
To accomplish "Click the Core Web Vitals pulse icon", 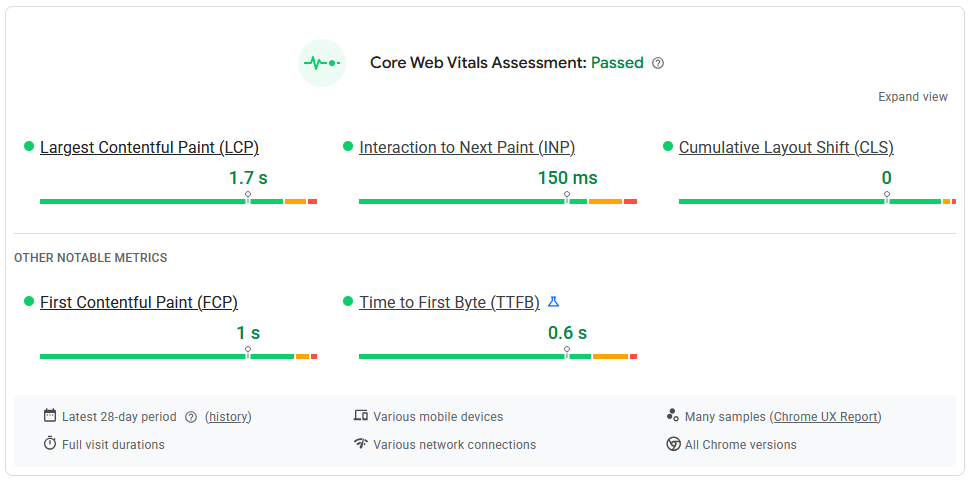I will [x=322, y=63].
